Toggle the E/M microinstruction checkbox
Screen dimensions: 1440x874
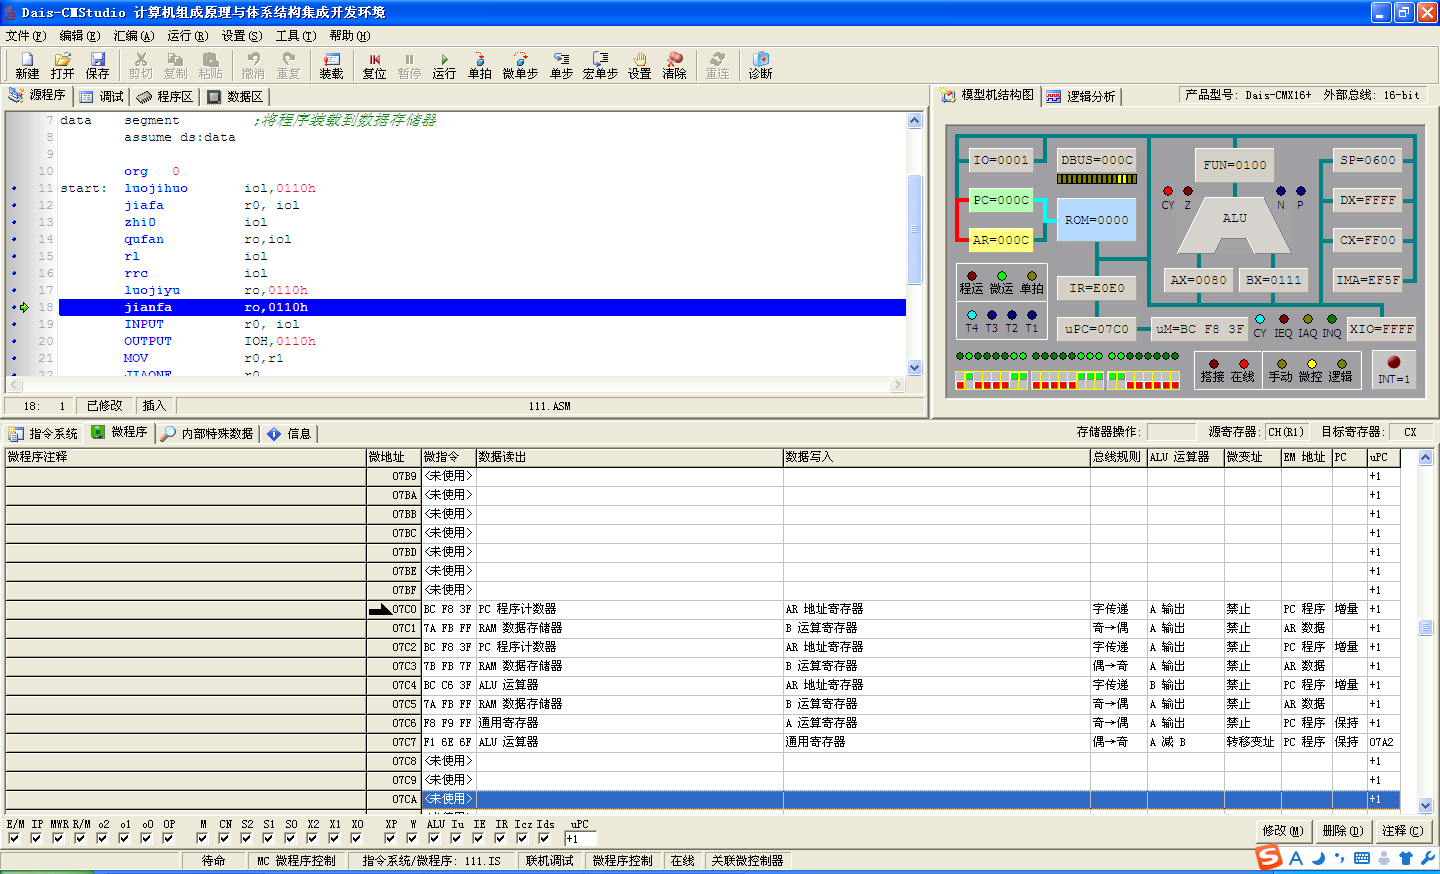(x=14, y=838)
